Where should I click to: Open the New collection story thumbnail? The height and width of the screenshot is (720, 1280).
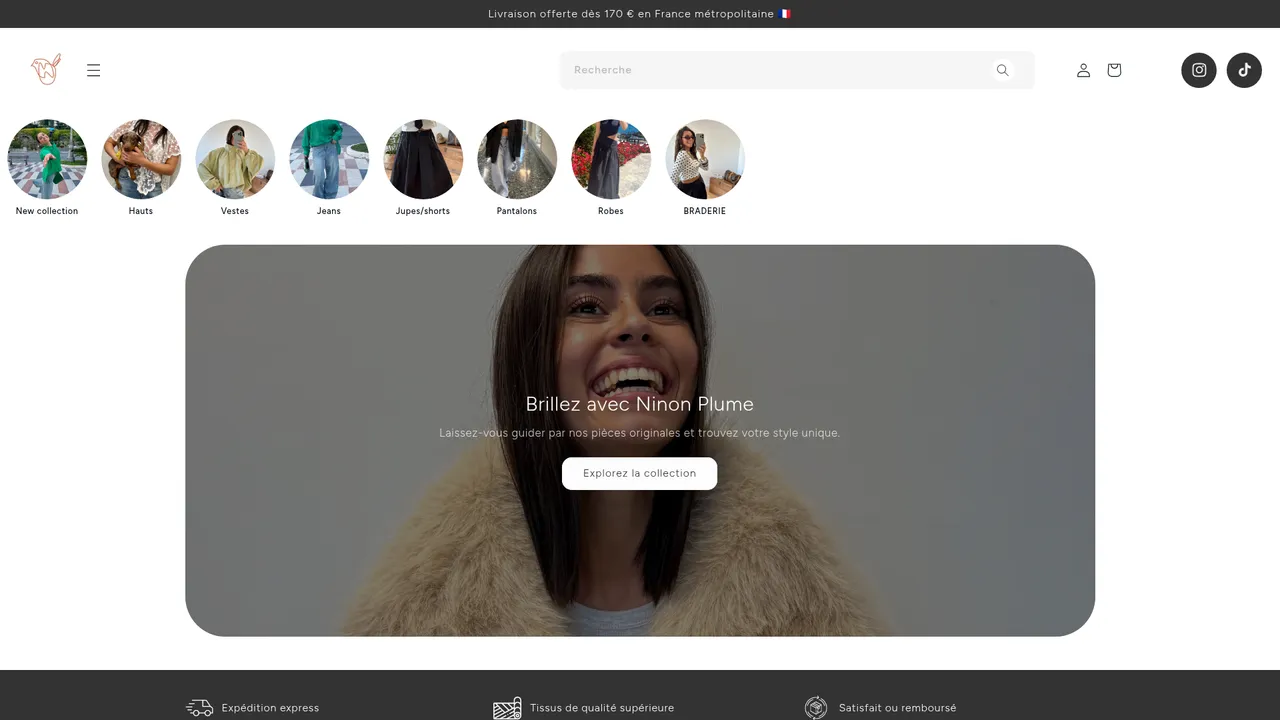pos(47,159)
